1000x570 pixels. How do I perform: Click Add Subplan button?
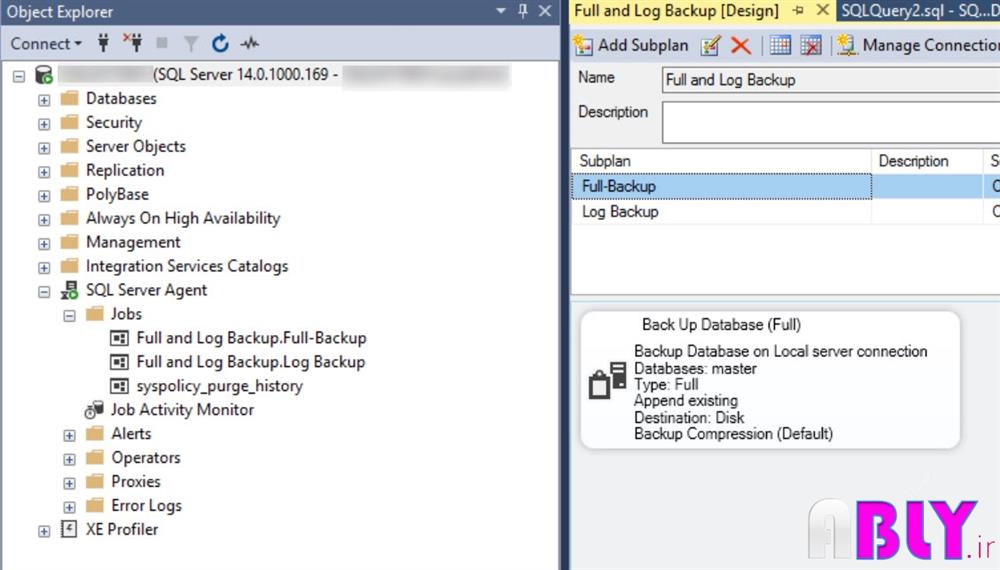tap(631, 45)
